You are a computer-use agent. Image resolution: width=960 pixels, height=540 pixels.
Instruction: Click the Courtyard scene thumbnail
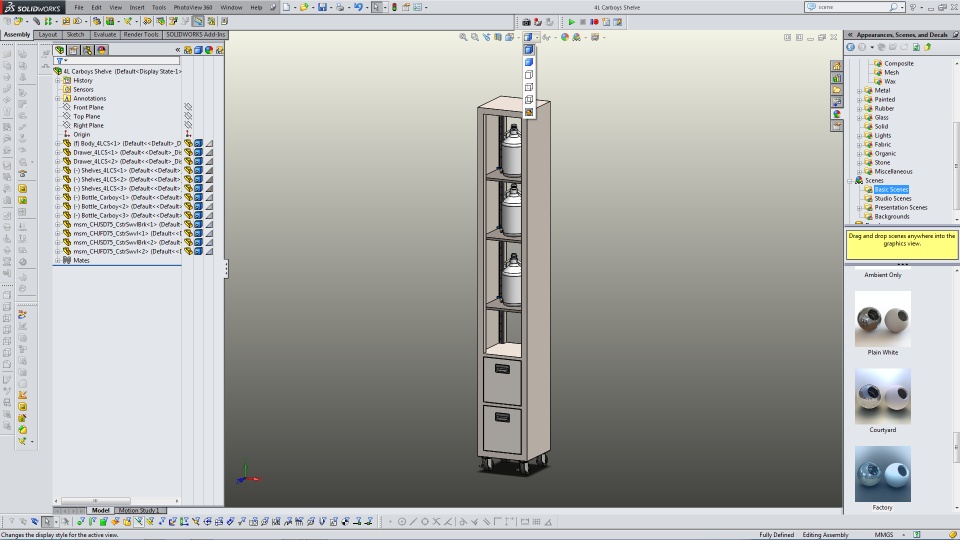882,397
